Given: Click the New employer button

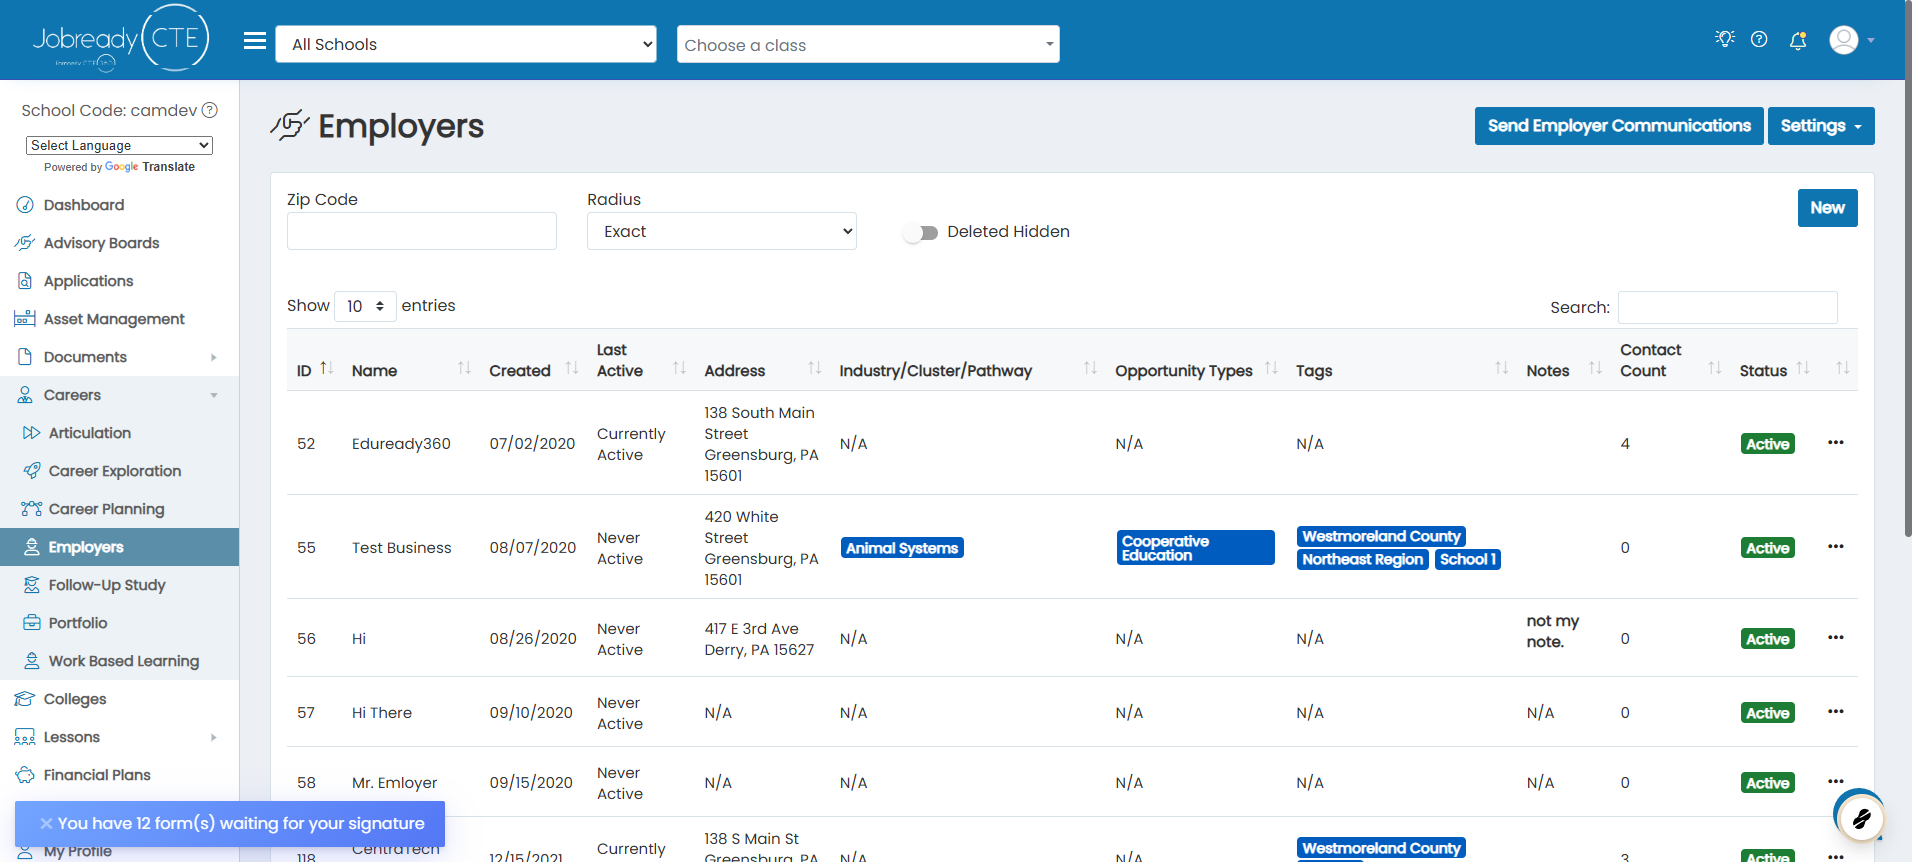Looking at the screenshot, I should (x=1827, y=208).
